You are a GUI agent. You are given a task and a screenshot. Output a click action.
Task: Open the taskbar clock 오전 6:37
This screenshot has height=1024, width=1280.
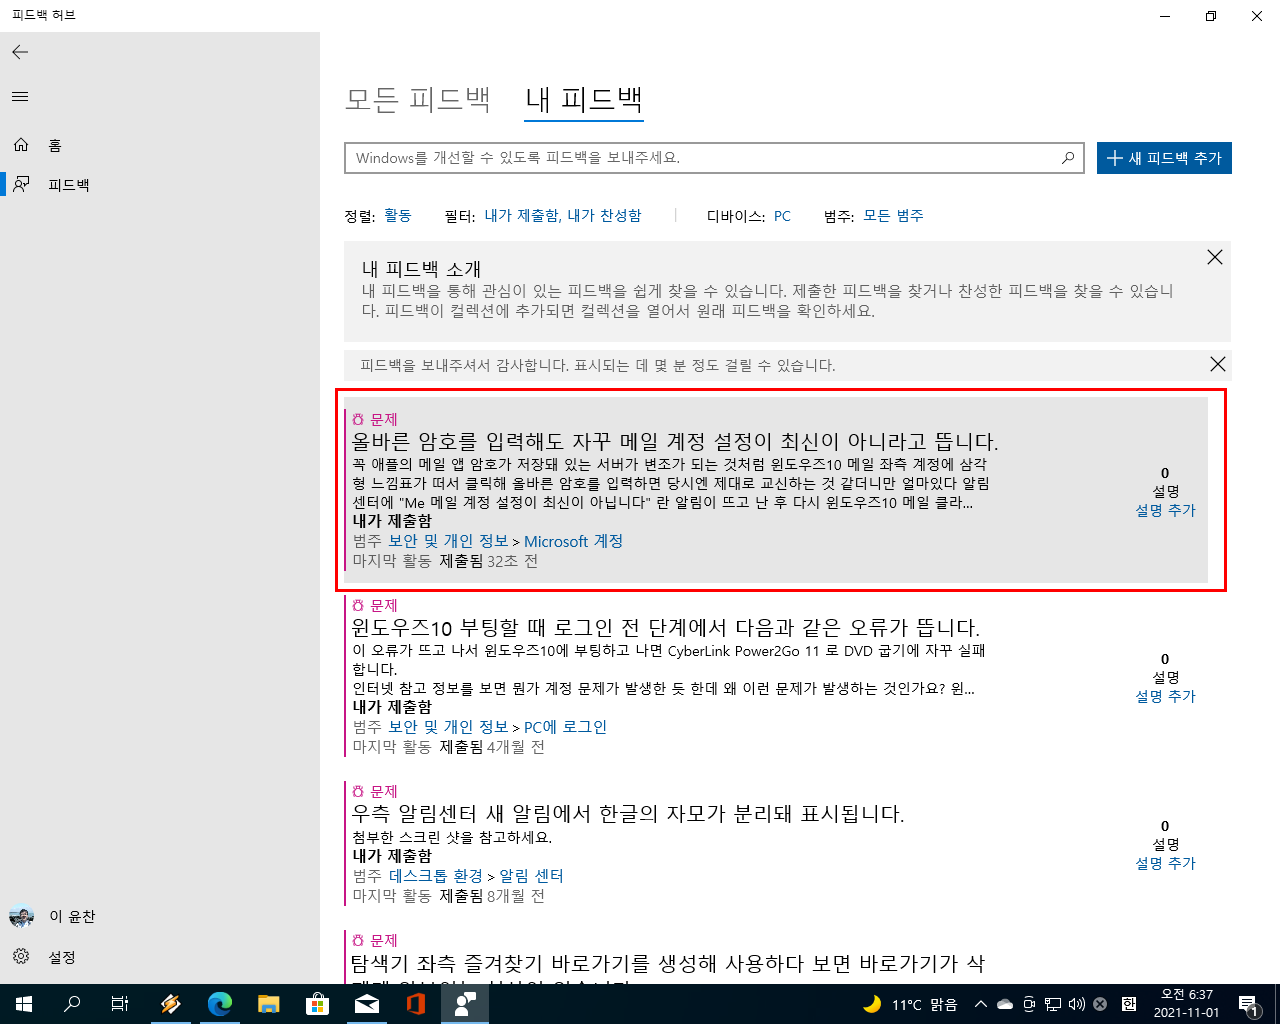point(1187,1004)
